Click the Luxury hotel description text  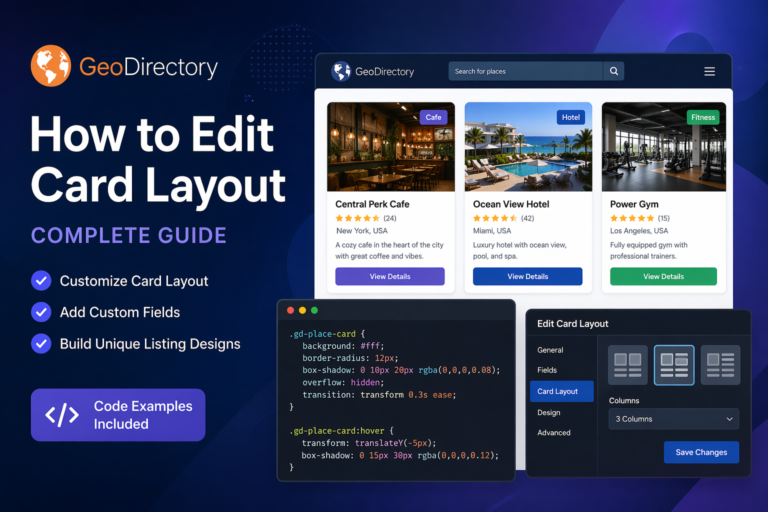click(x=519, y=250)
